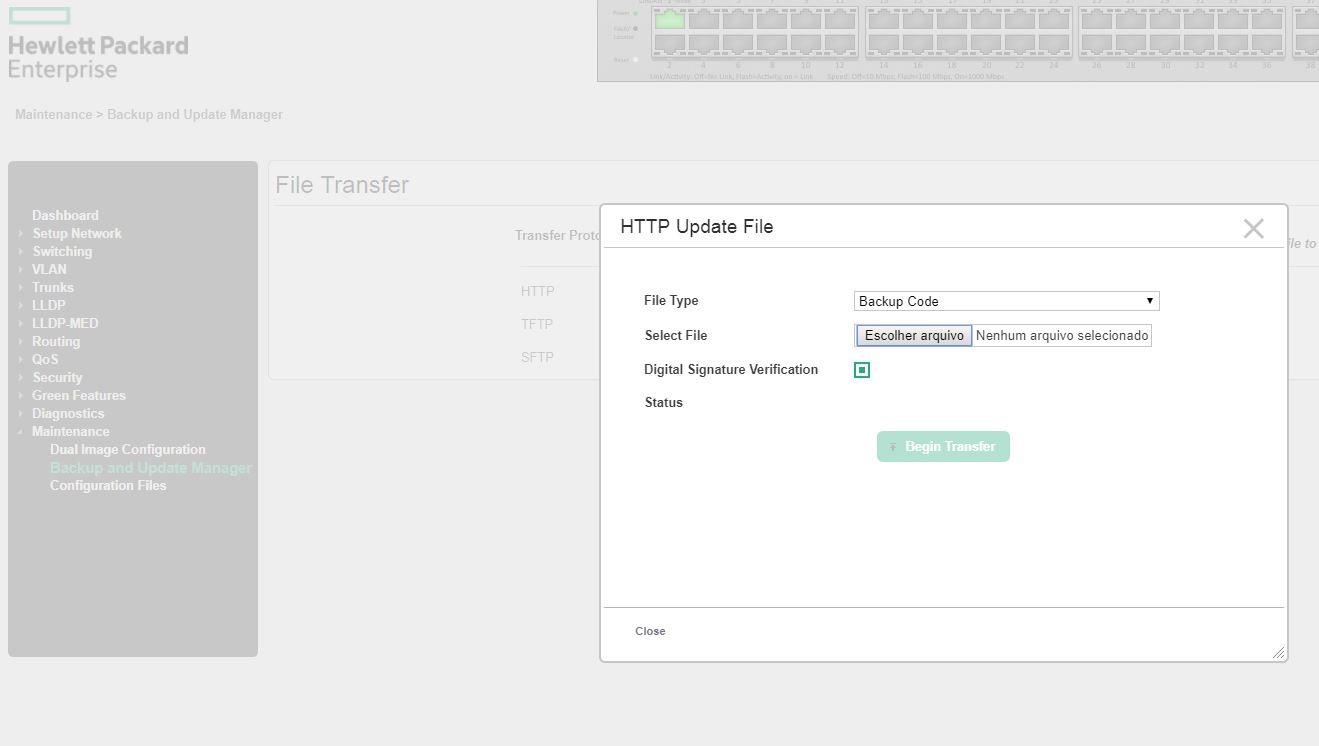Close the HTTP Update File dialog via X
Viewport: 1319px width, 746px height.
1253,228
